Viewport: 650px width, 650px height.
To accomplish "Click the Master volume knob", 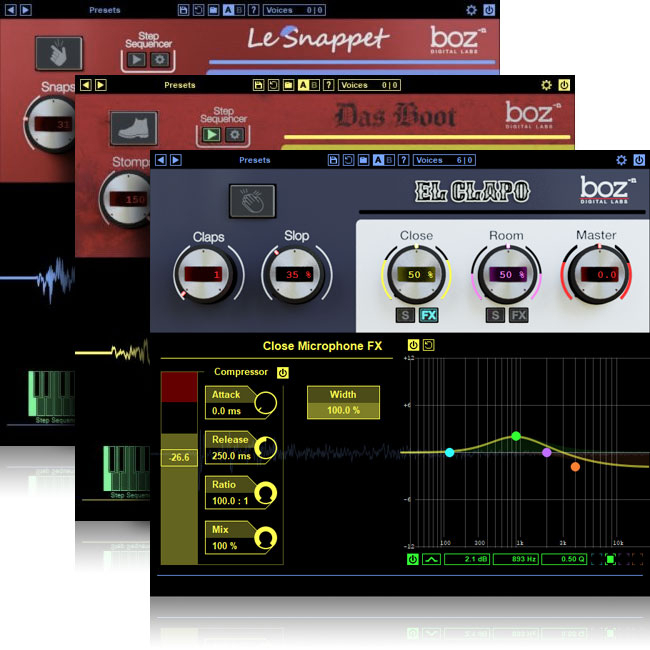I will tap(597, 274).
